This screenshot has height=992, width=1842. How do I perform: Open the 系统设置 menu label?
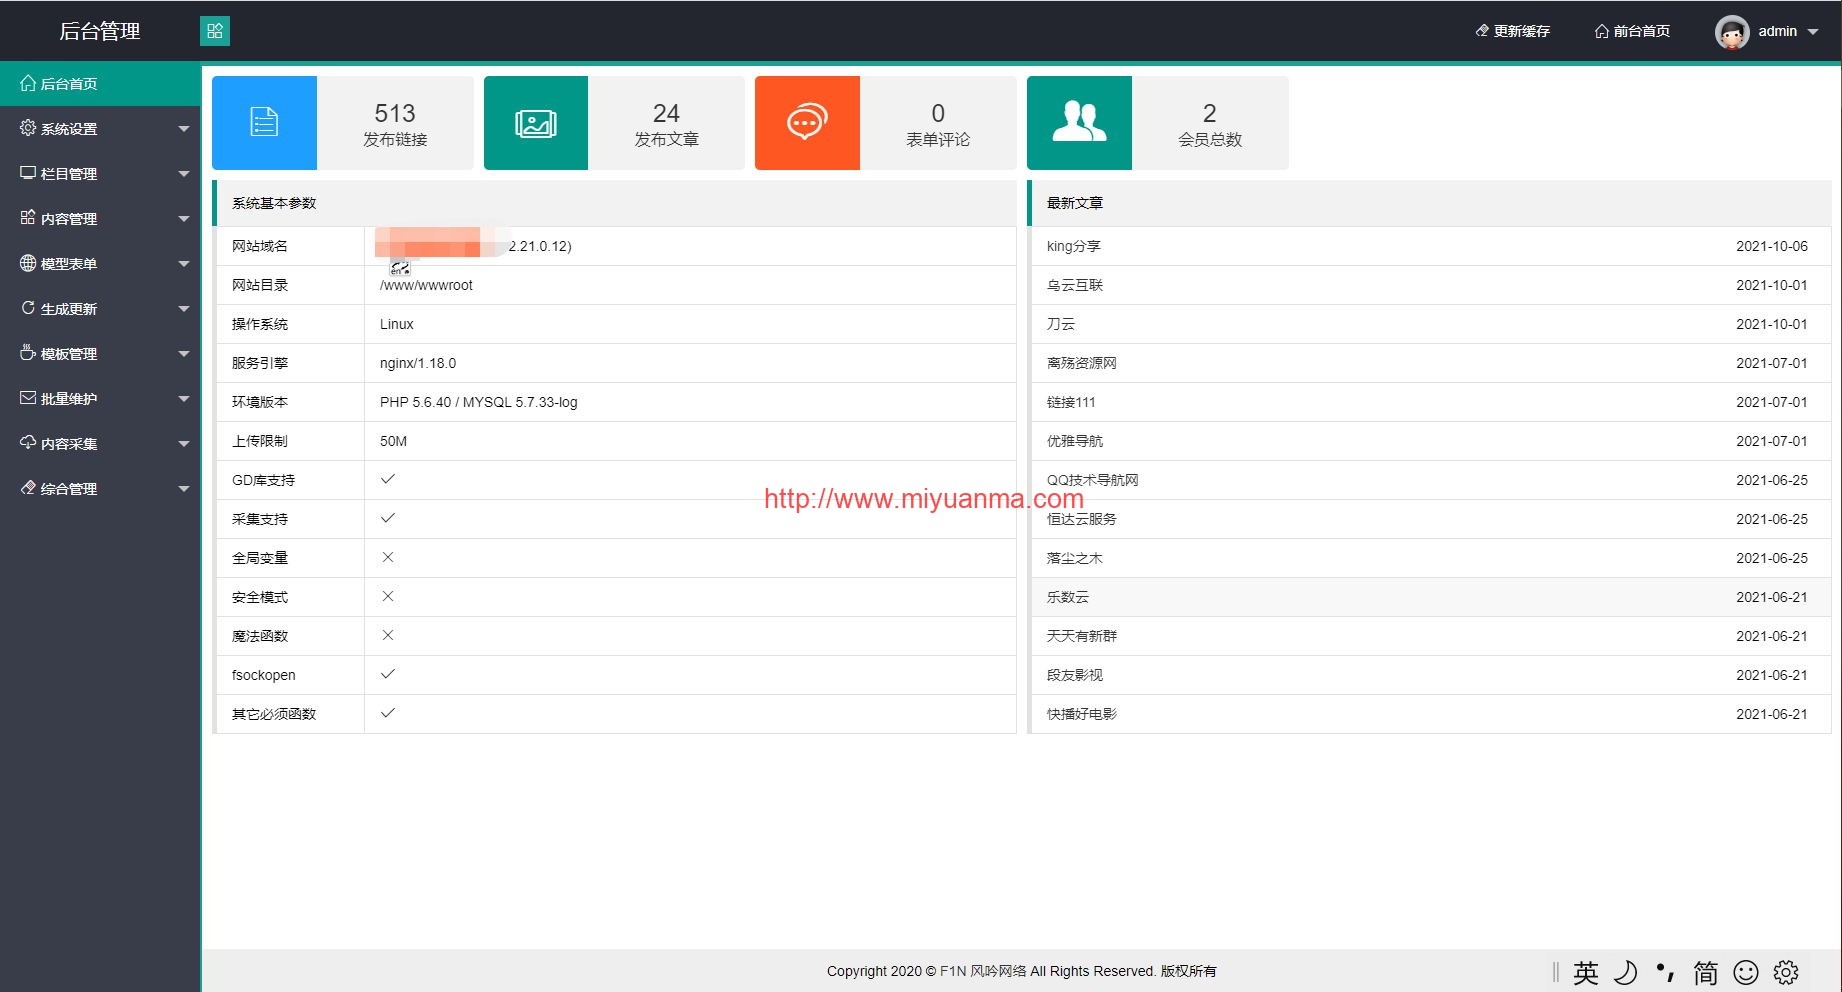tap(69, 129)
